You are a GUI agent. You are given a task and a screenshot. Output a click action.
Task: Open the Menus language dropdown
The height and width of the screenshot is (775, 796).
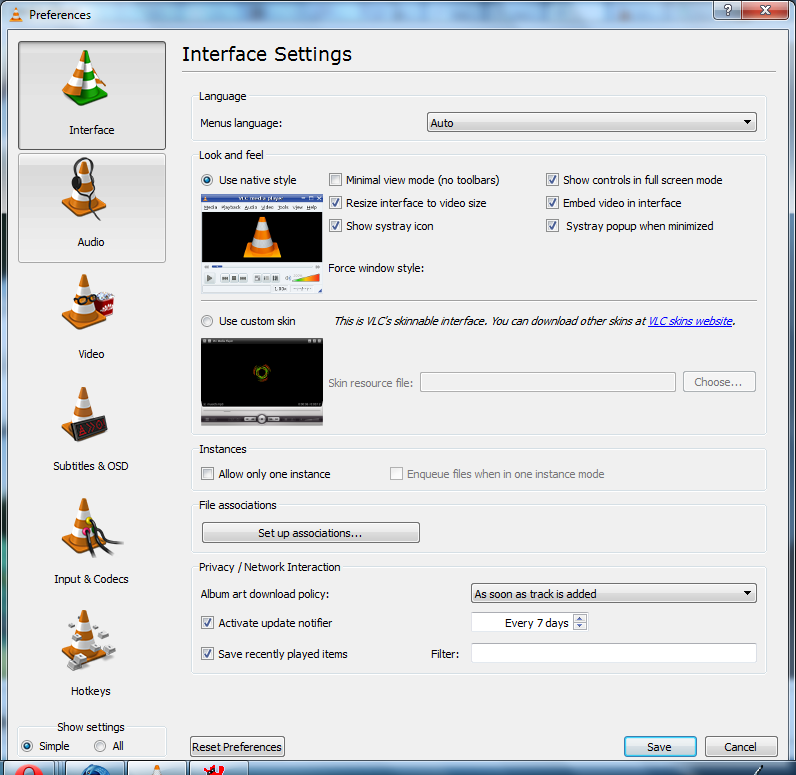tap(591, 123)
